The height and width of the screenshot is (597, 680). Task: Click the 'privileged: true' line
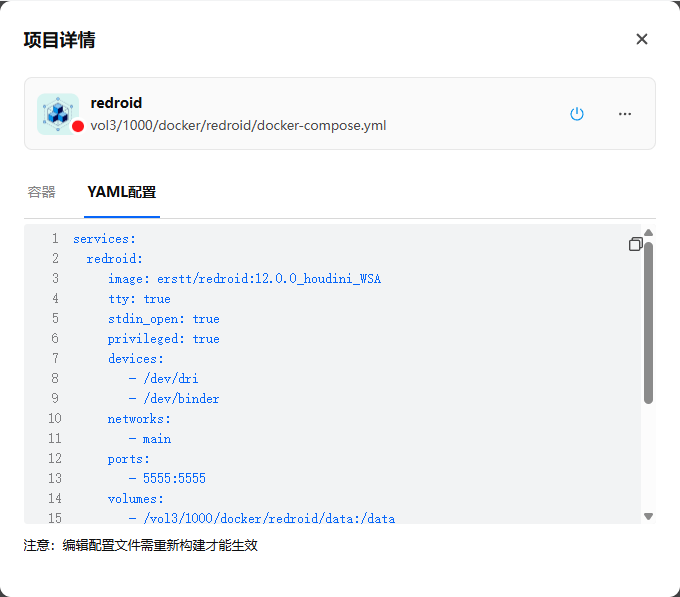(x=163, y=339)
